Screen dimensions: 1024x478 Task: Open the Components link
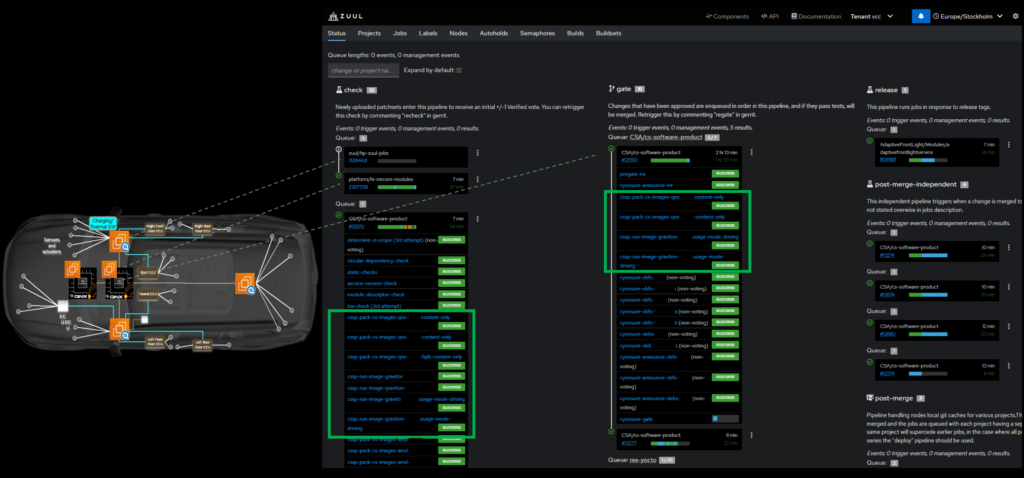[x=727, y=16]
